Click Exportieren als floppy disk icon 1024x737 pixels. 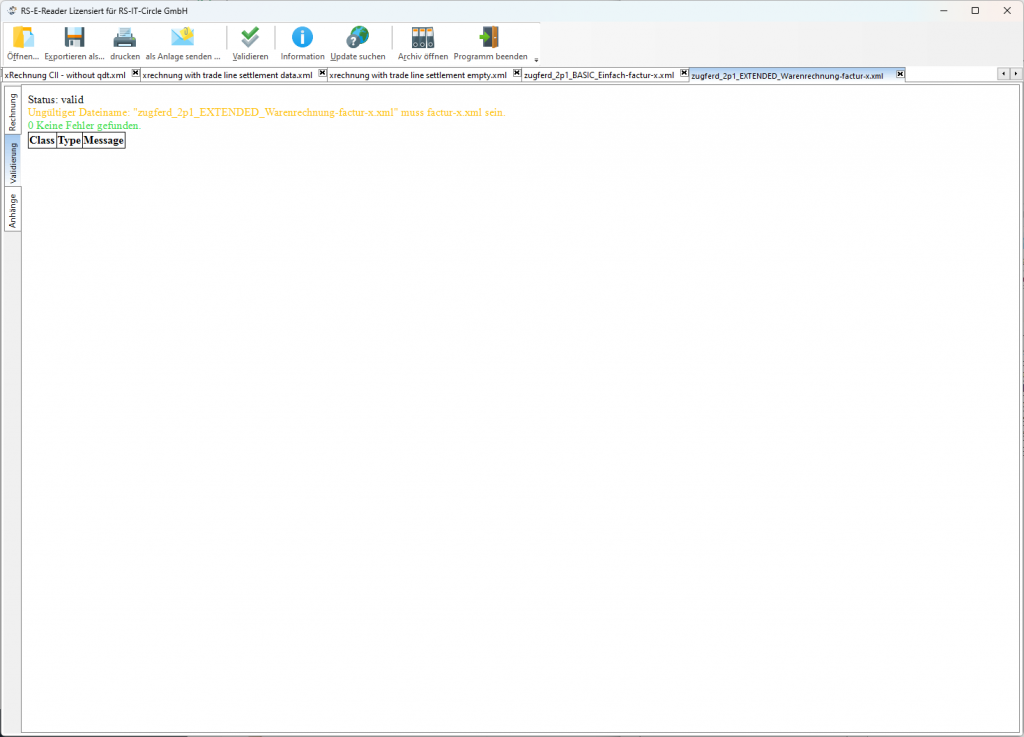pos(74,38)
